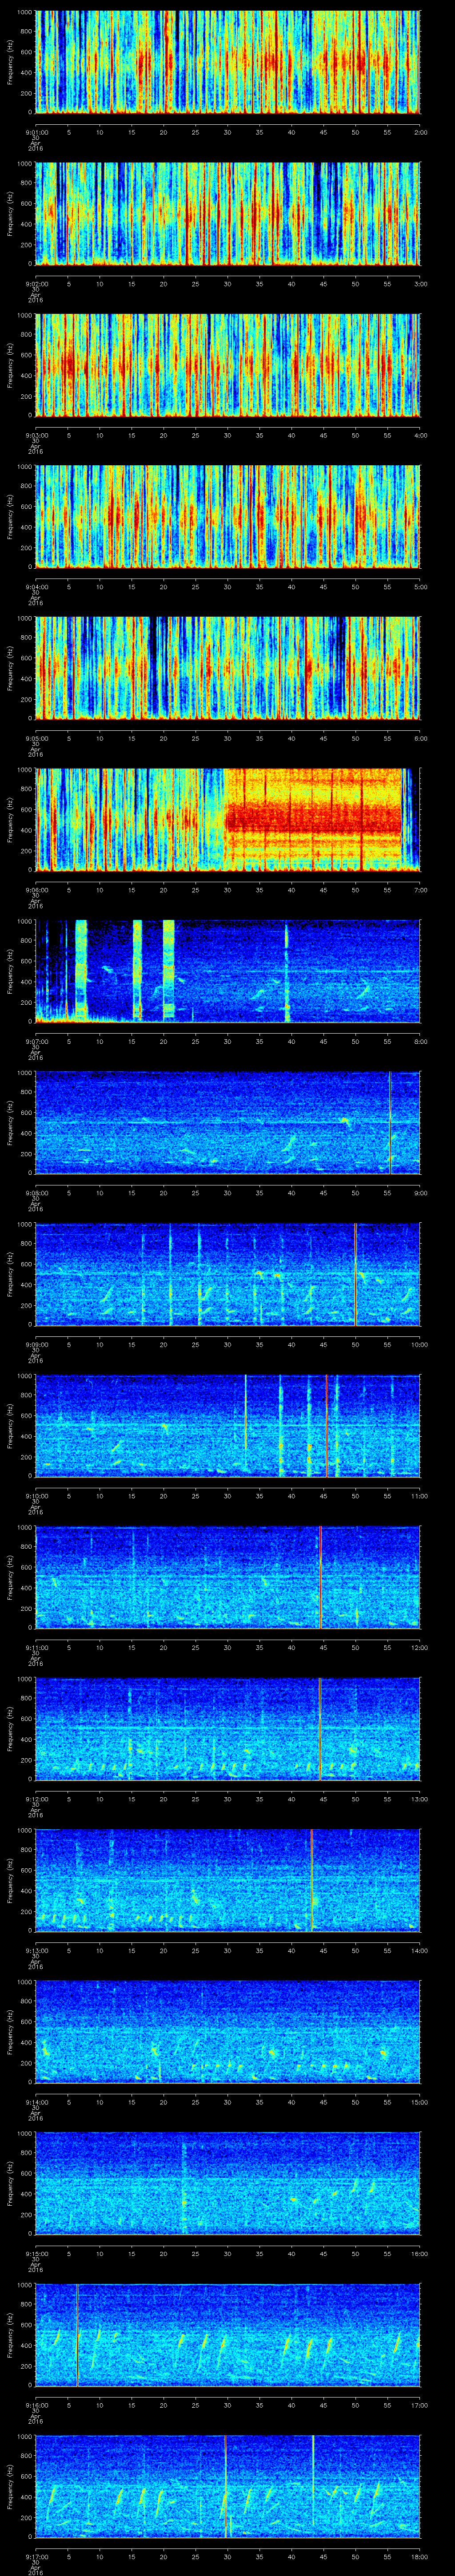This screenshot has width=455, height=2576.
Task: Select the spectrogram panel starting at 9:14:00
Action: pyautogui.click(x=228, y=2032)
